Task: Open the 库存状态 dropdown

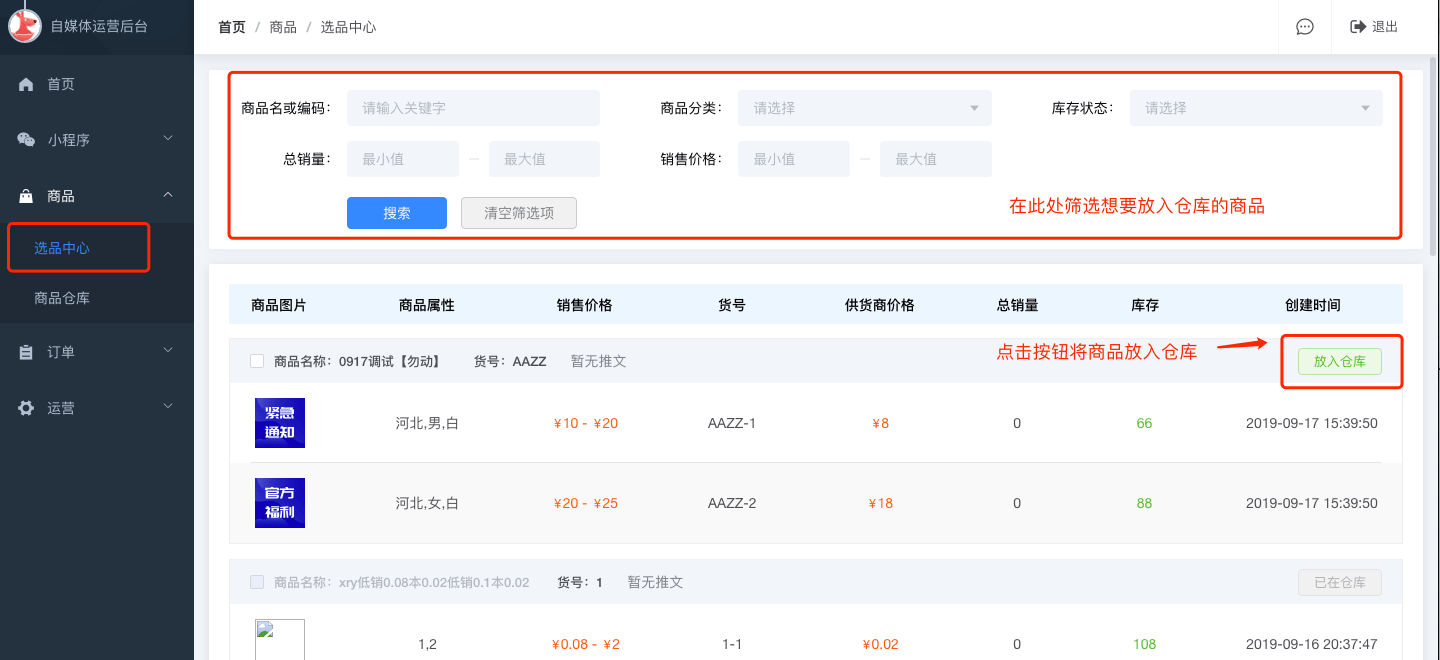Action: 1256,108
